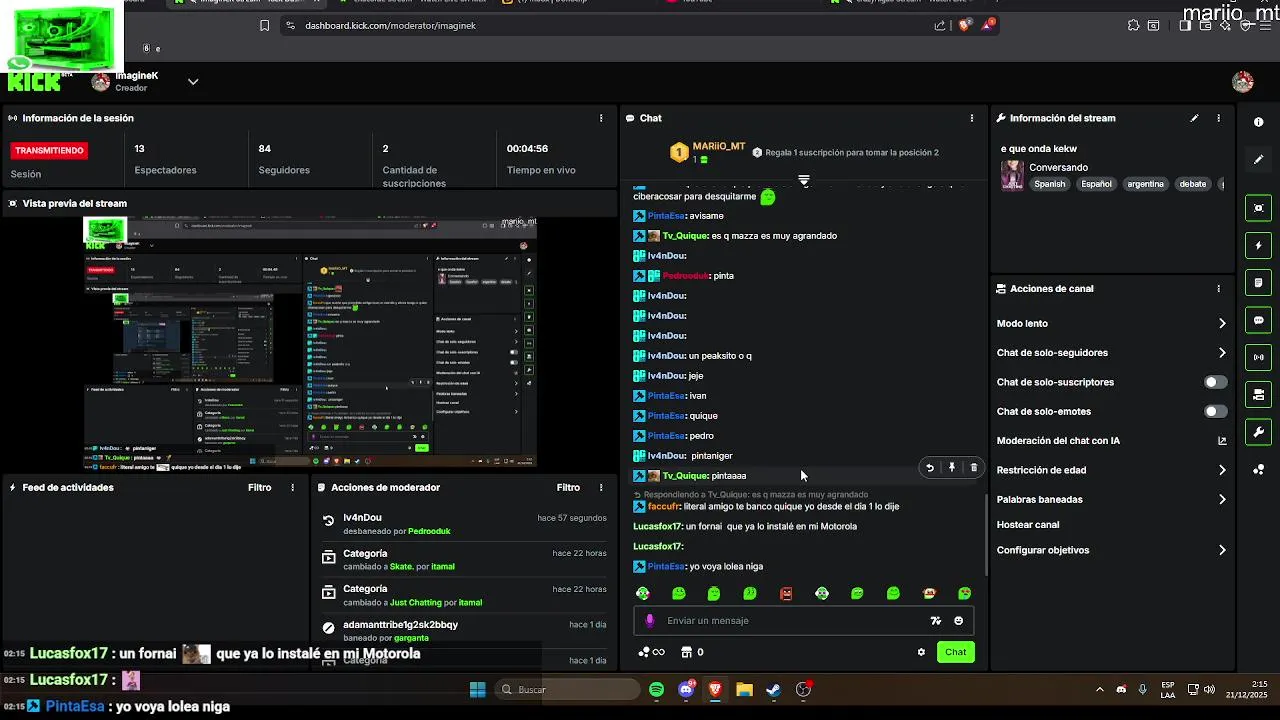1280x720 pixels.
Task: Open Acciones de canal three-dot menu
Action: [1218, 289]
